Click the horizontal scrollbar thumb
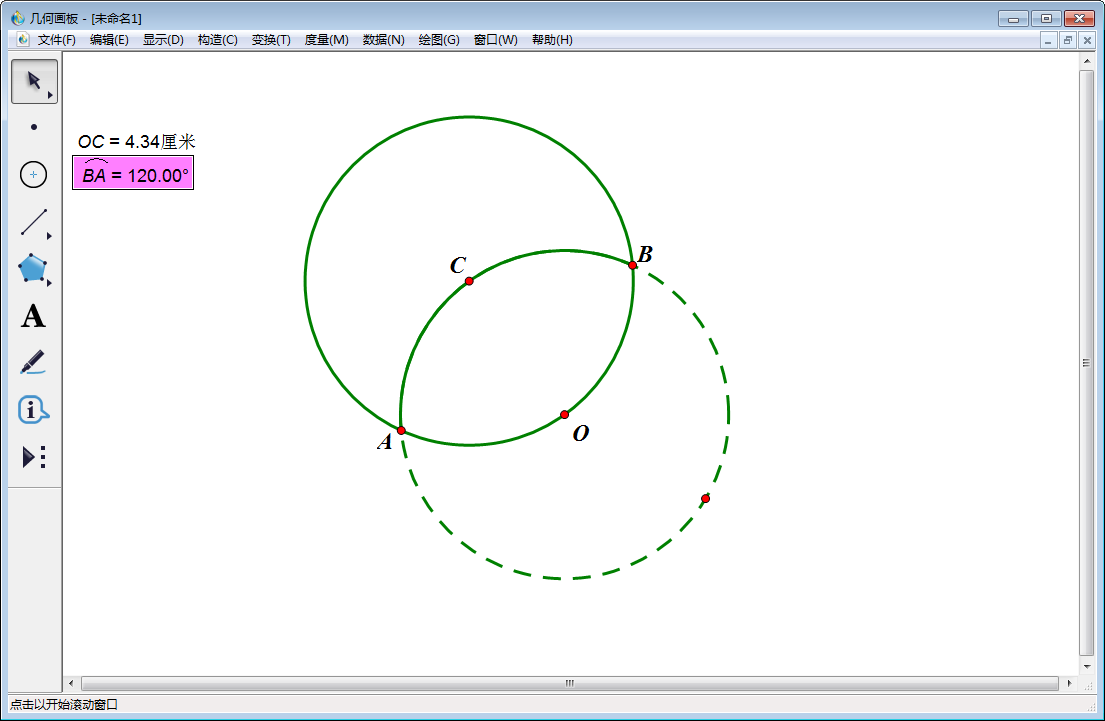Image resolution: width=1105 pixels, height=721 pixels. pyautogui.click(x=569, y=683)
